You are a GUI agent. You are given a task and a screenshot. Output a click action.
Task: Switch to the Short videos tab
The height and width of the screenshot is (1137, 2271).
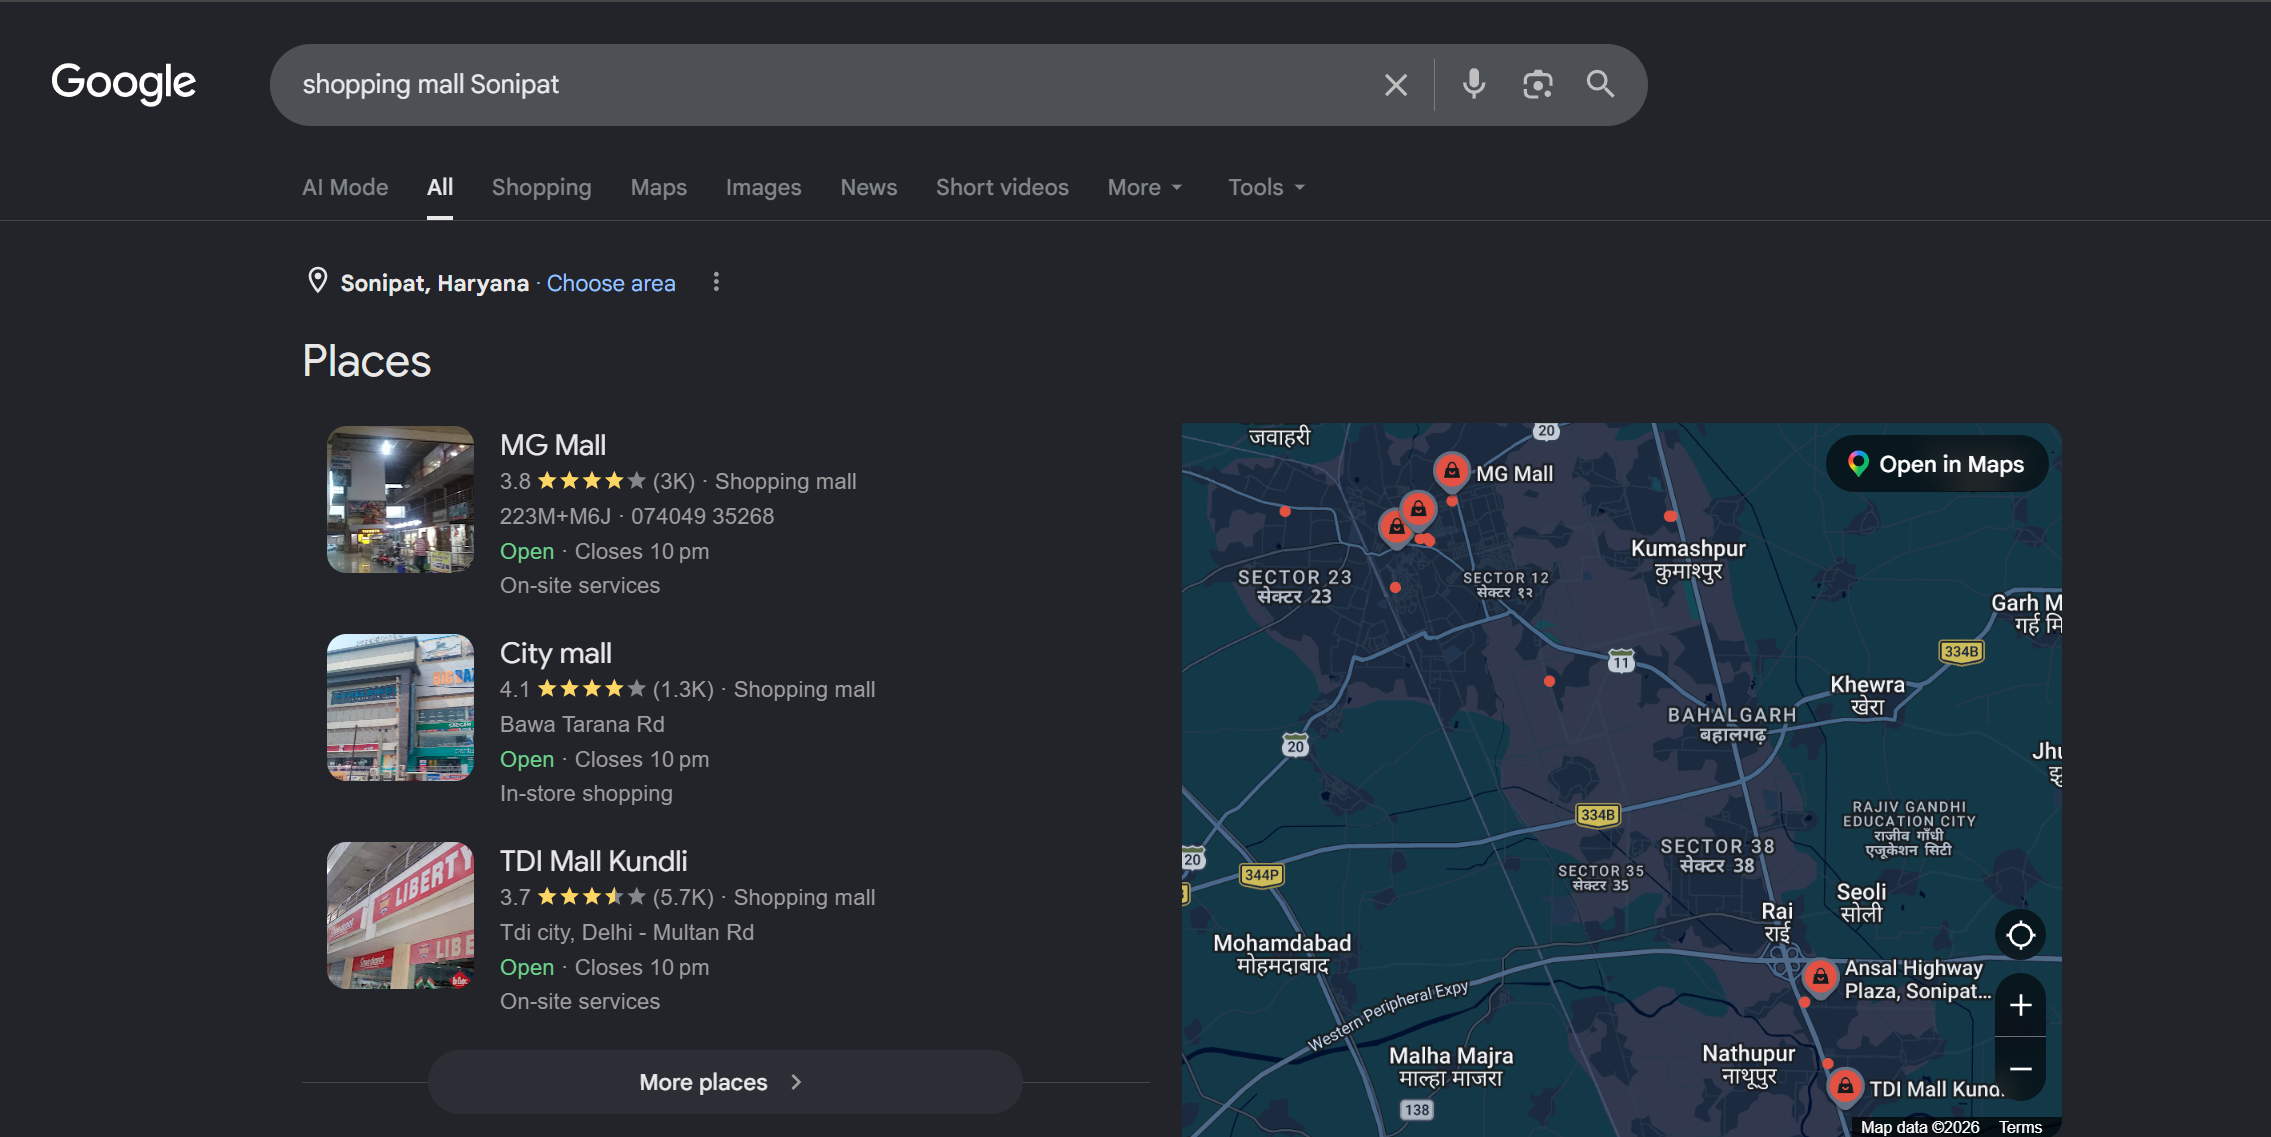pos(1002,187)
